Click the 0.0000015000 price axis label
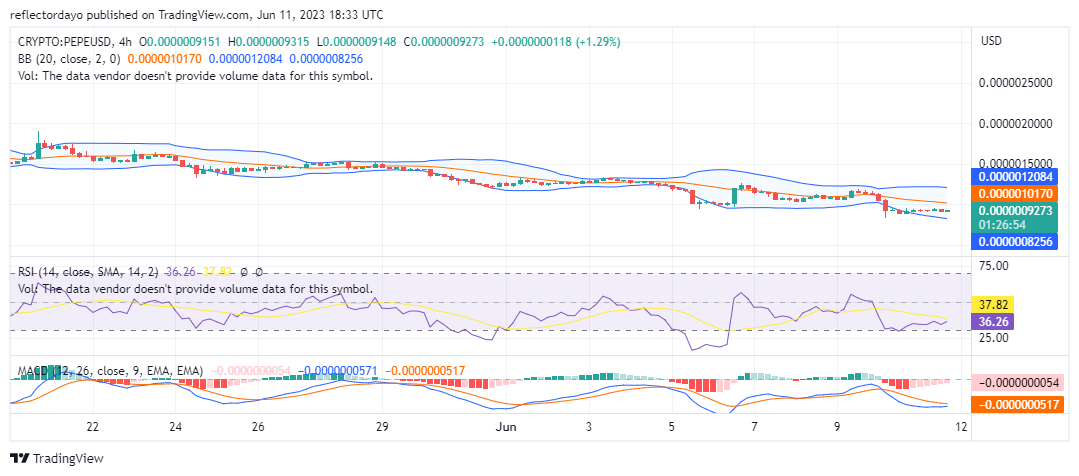 click(x=1016, y=164)
